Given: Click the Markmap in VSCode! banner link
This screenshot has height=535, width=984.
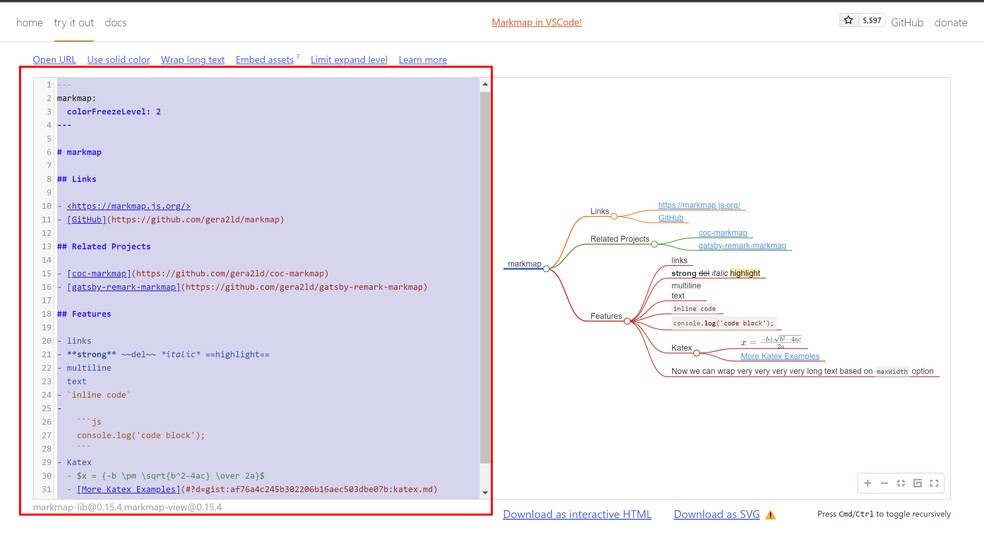Looking at the screenshot, I should point(537,22).
